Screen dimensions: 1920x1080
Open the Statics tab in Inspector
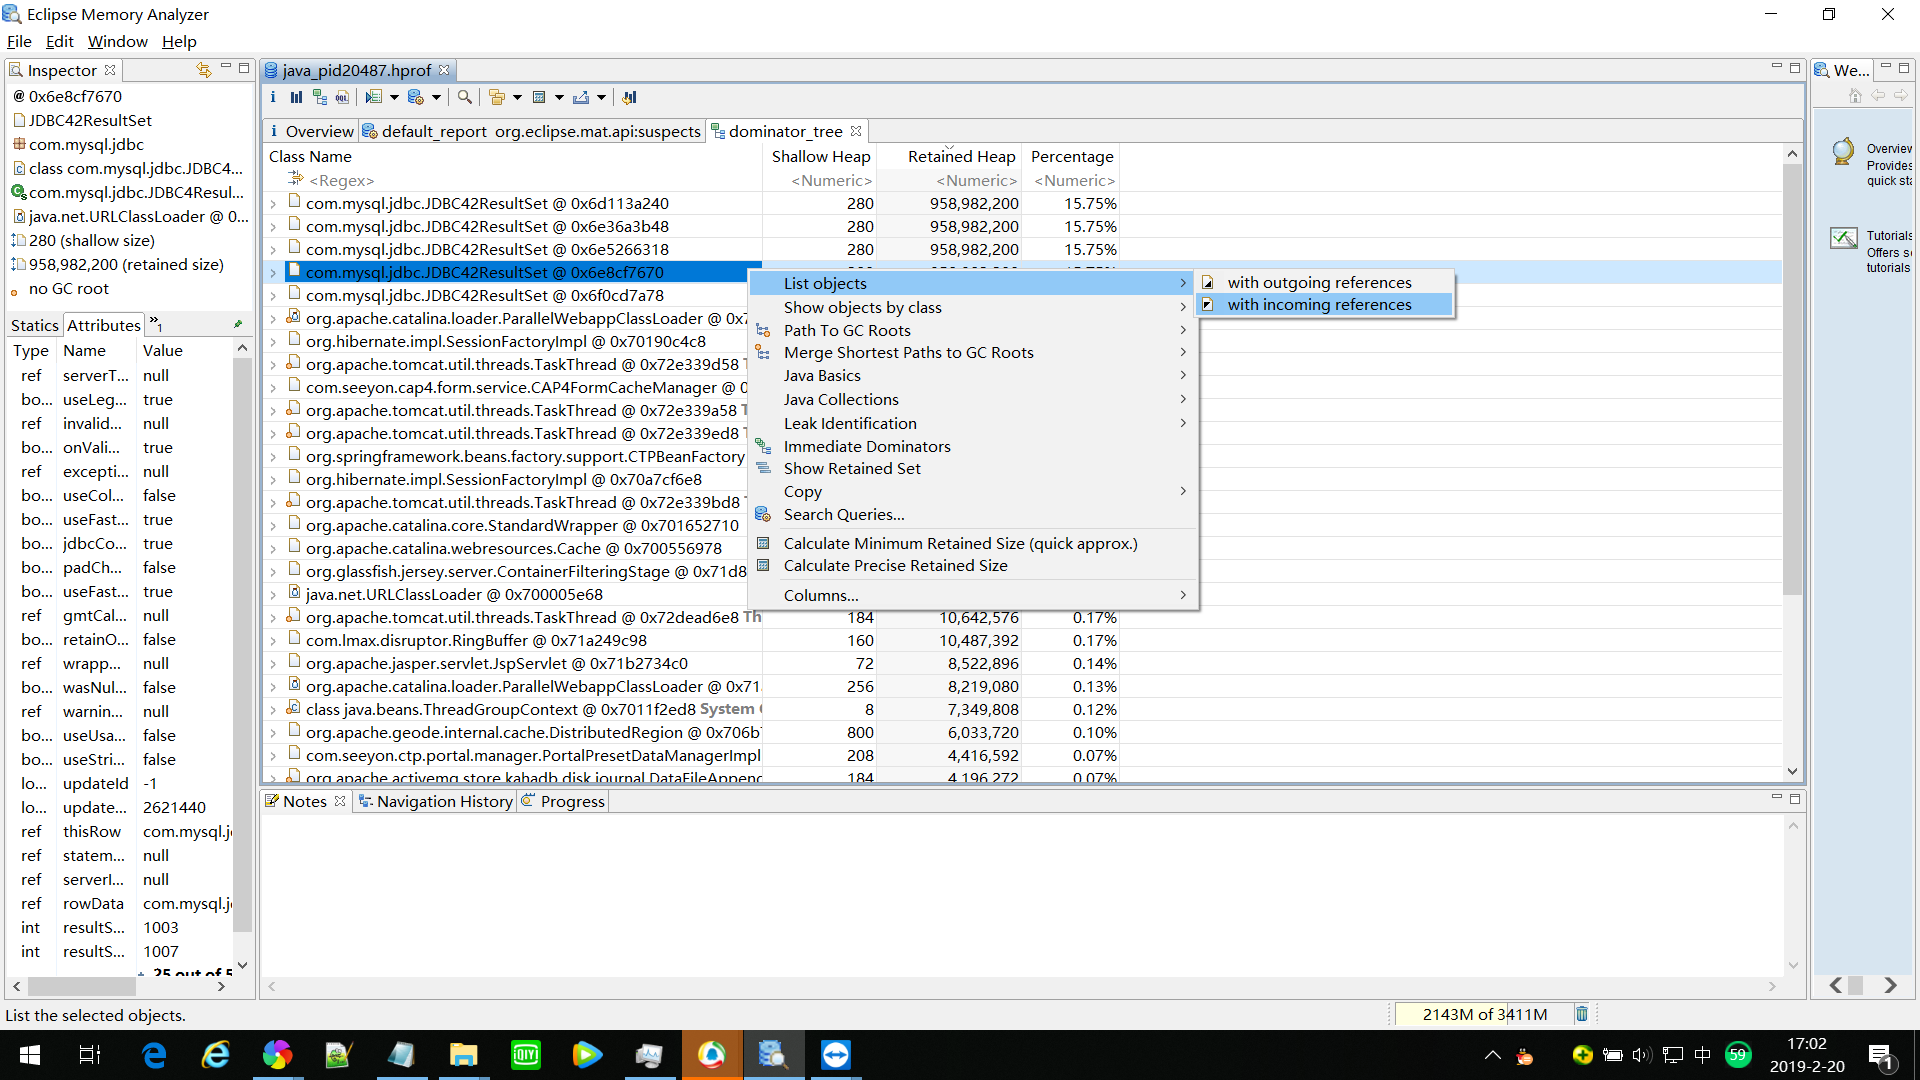pos(34,325)
